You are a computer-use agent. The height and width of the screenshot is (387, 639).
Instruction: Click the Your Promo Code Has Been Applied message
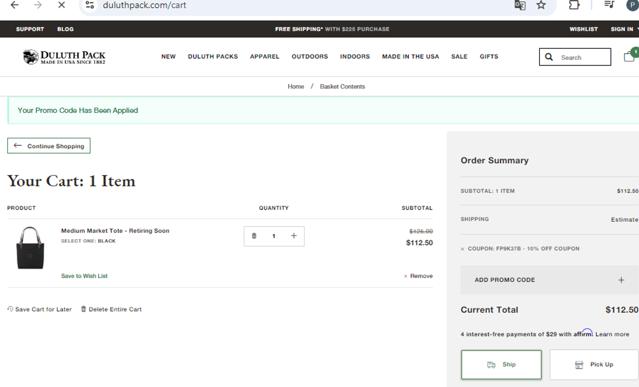(78, 110)
